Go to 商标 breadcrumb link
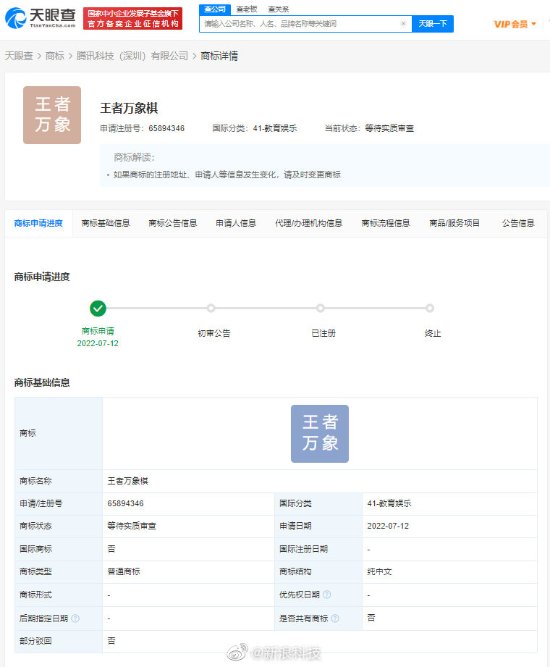Image resolution: width=550 pixels, height=667 pixels. tap(54, 56)
